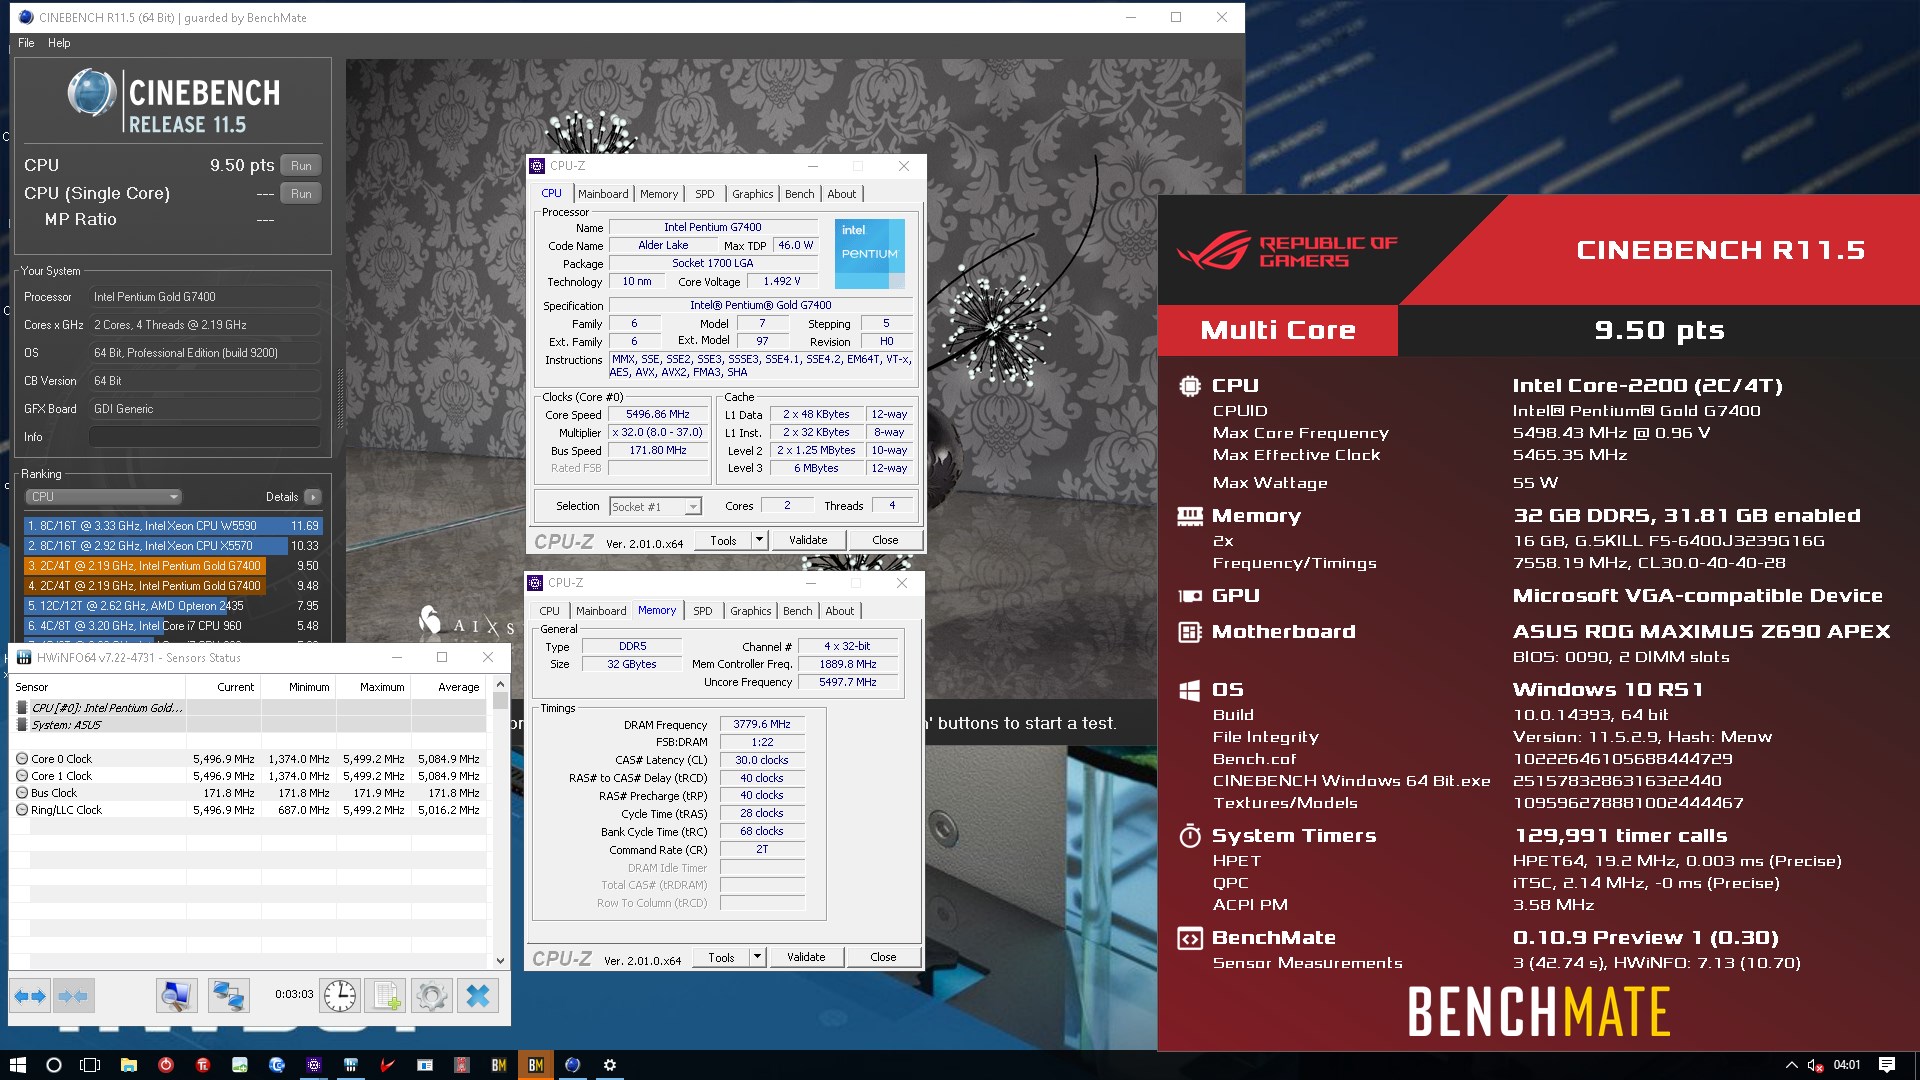Click Core Speed value 5496.86 MHz
1920x1080 pixels.
click(x=658, y=414)
